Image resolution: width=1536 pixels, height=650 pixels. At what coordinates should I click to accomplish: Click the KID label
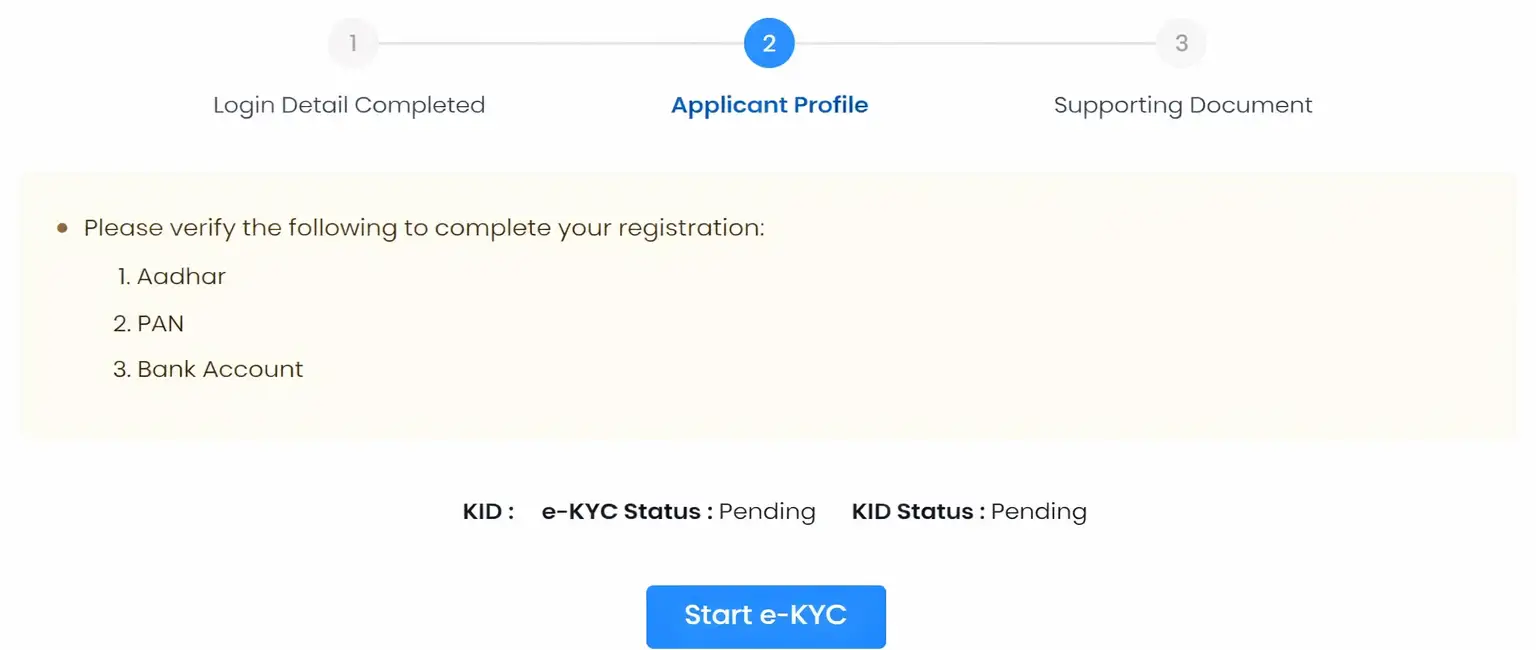point(487,511)
